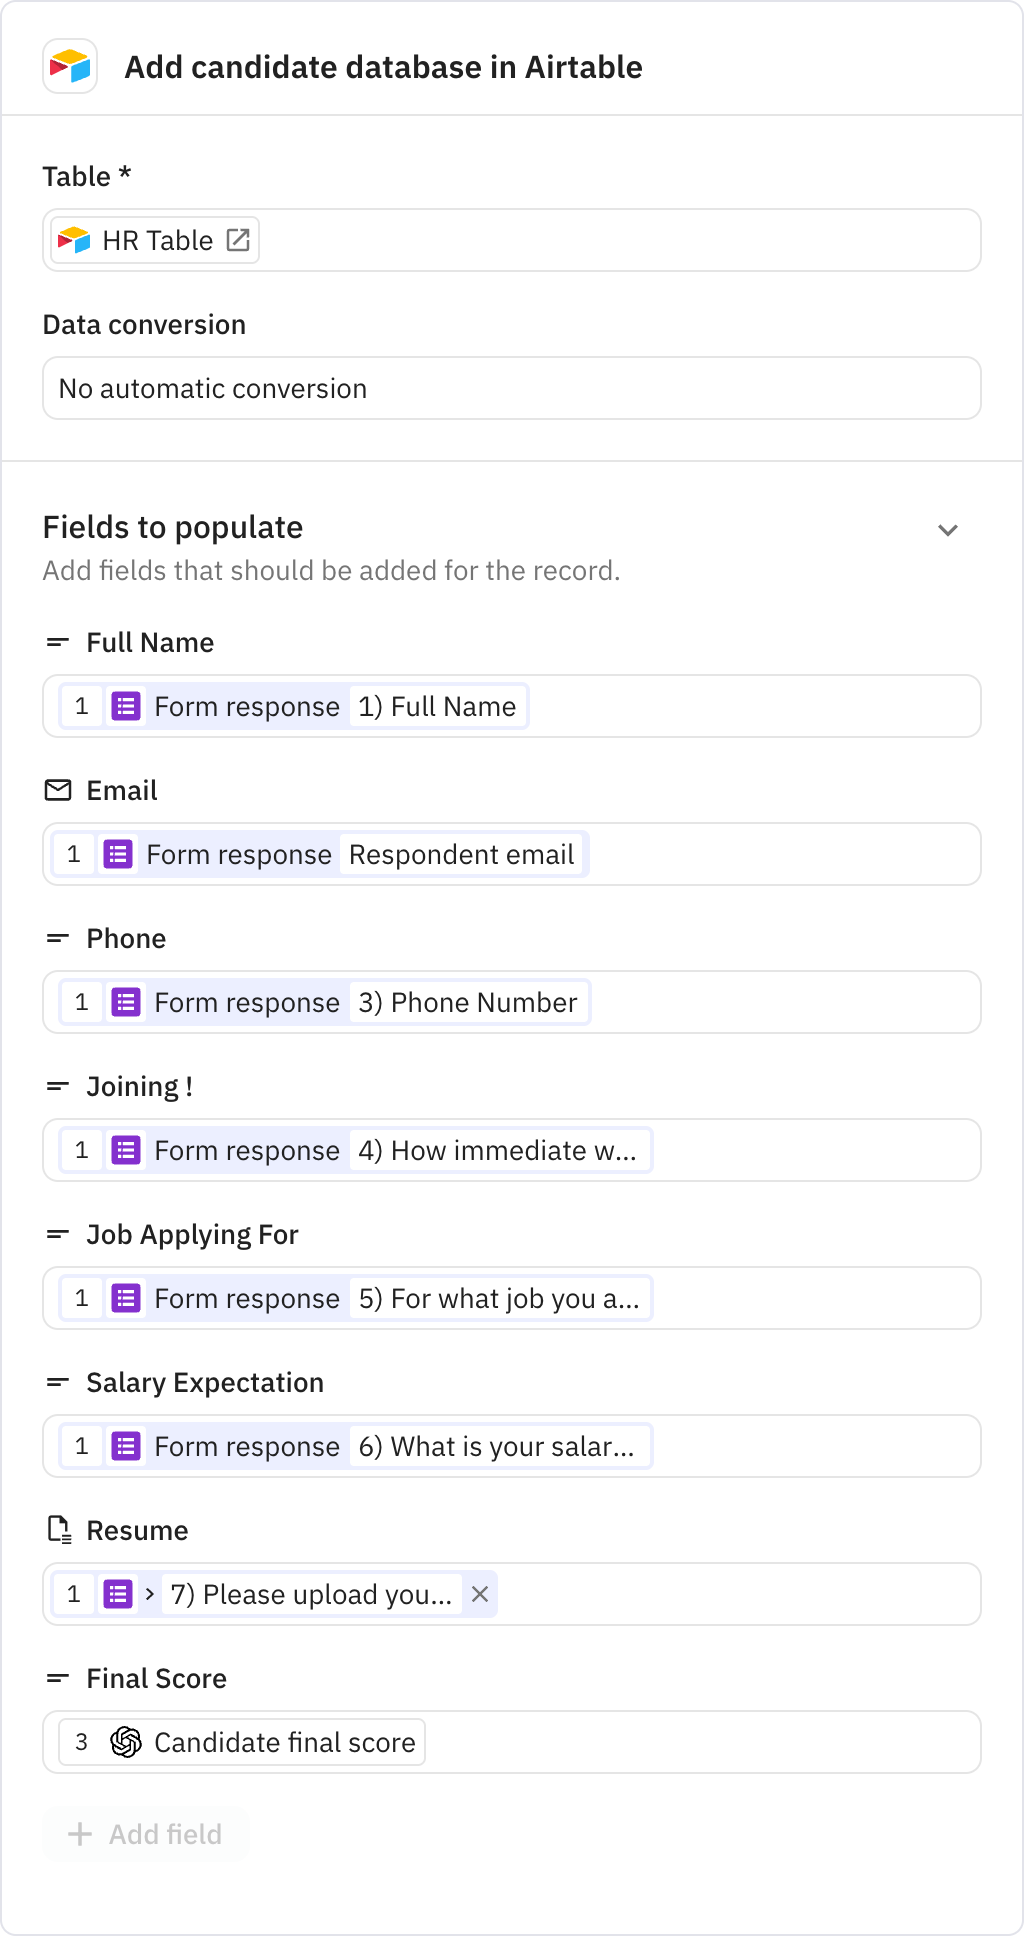1024x1936 pixels.
Task: Expand the chevron in the Resume pill
Action: 149,1594
